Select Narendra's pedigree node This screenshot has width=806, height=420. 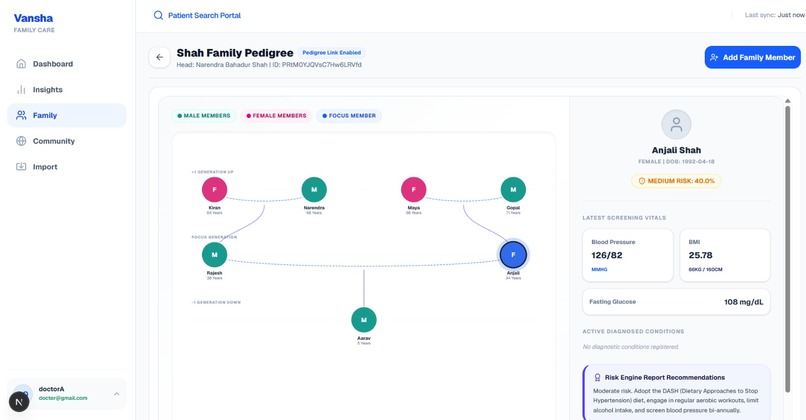click(314, 190)
